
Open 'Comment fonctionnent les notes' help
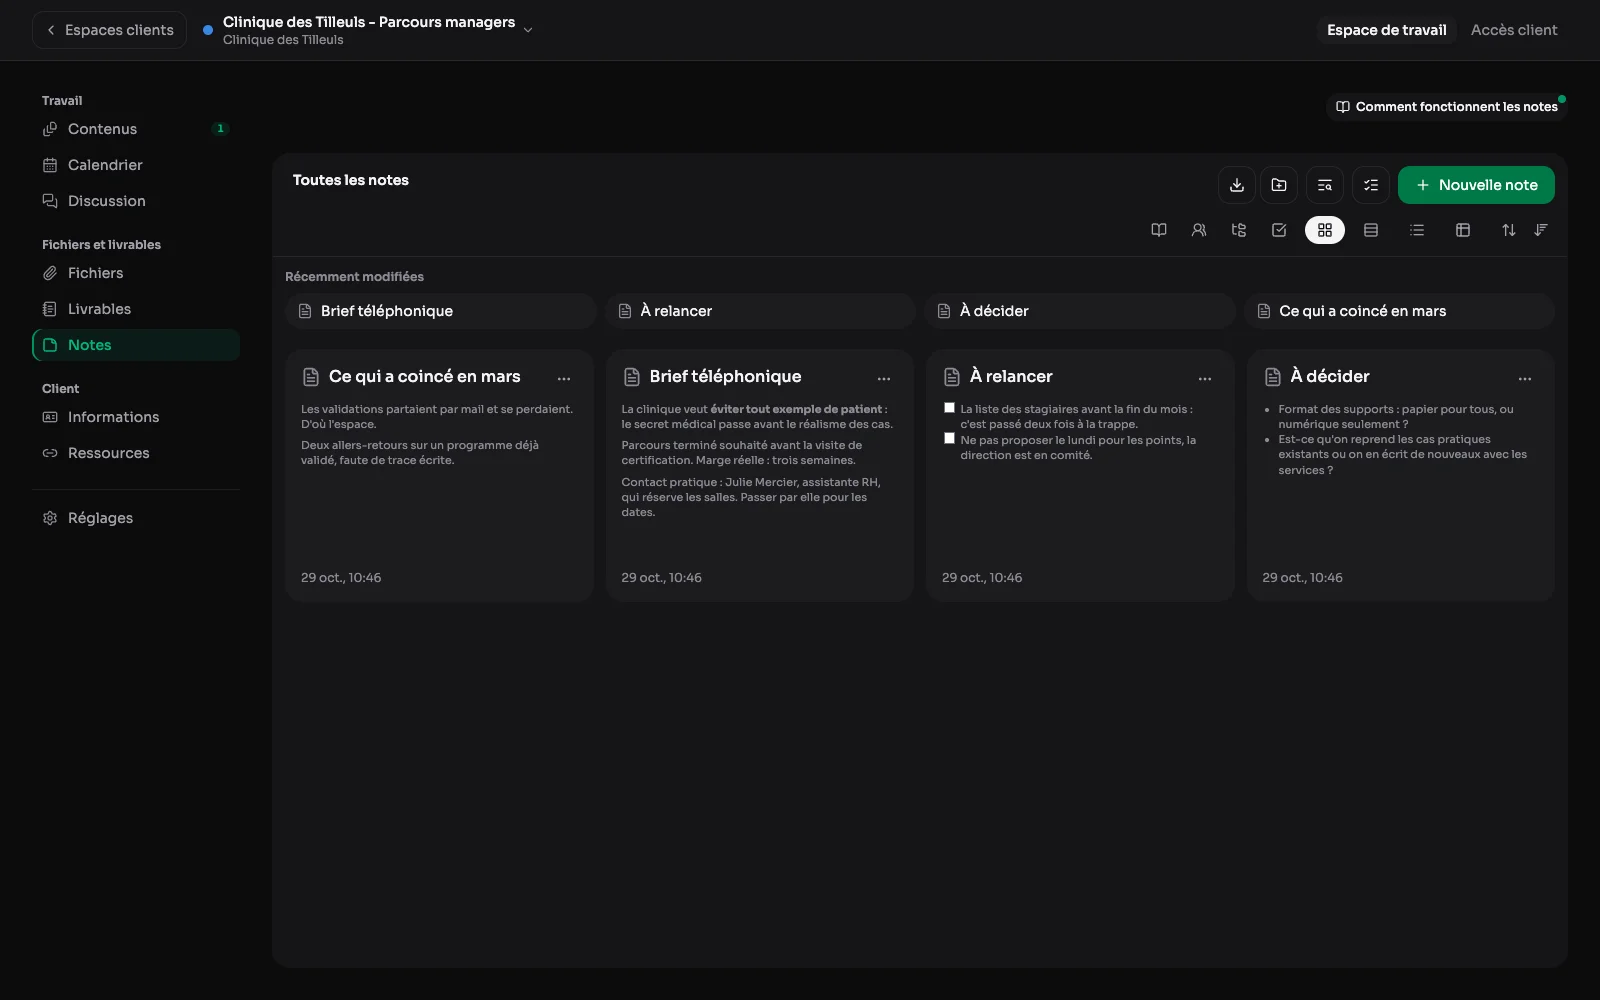1446,107
